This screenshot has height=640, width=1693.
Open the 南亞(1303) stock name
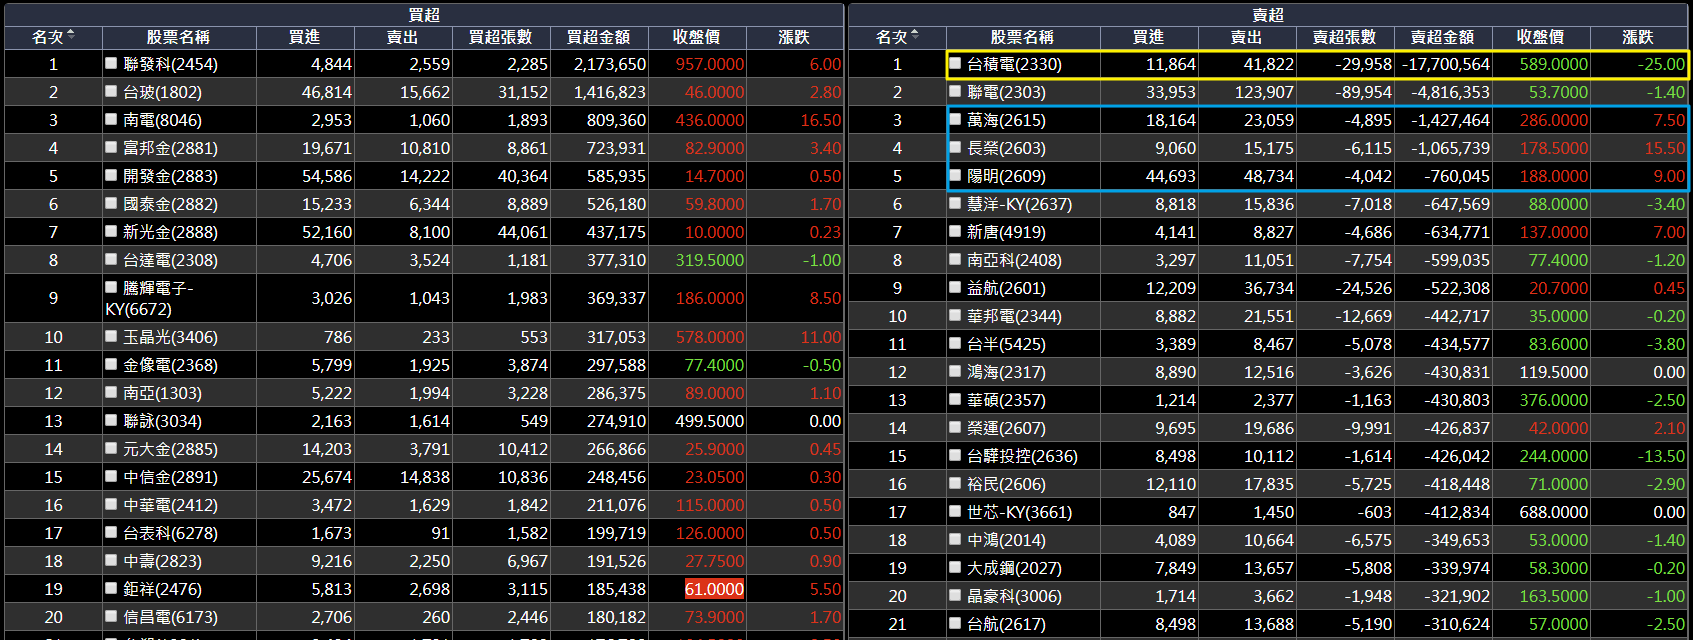pos(162,393)
